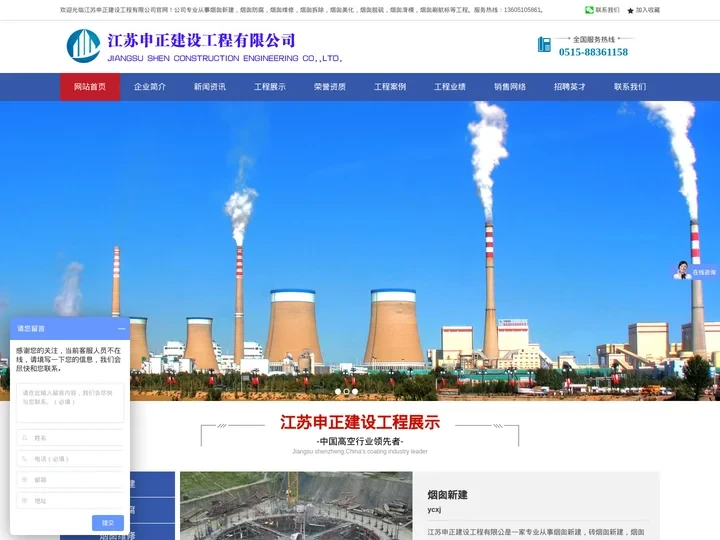Open 企业简介 navigation item
The height and width of the screenshot is (540, 720).
(x=150, y=87)
